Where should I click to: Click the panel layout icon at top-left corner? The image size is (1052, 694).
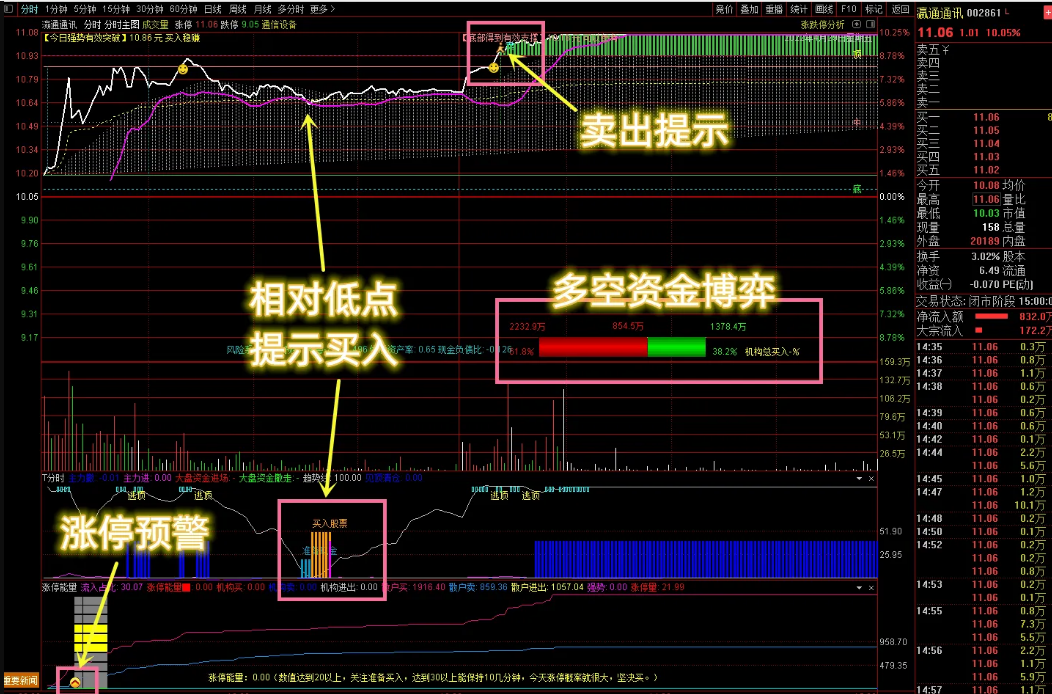coord(8,9)
